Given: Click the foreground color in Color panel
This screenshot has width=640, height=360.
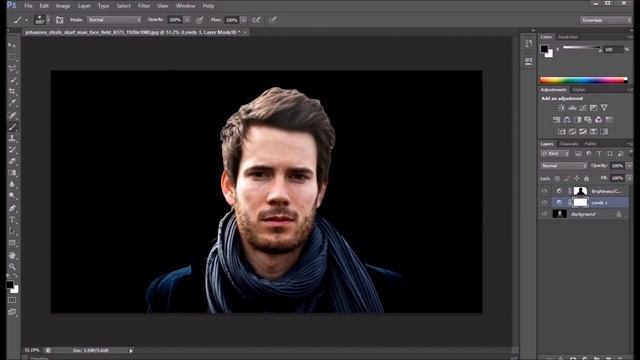Looking at the screenshot, I should pyautogui.click(x=544, y=49).
